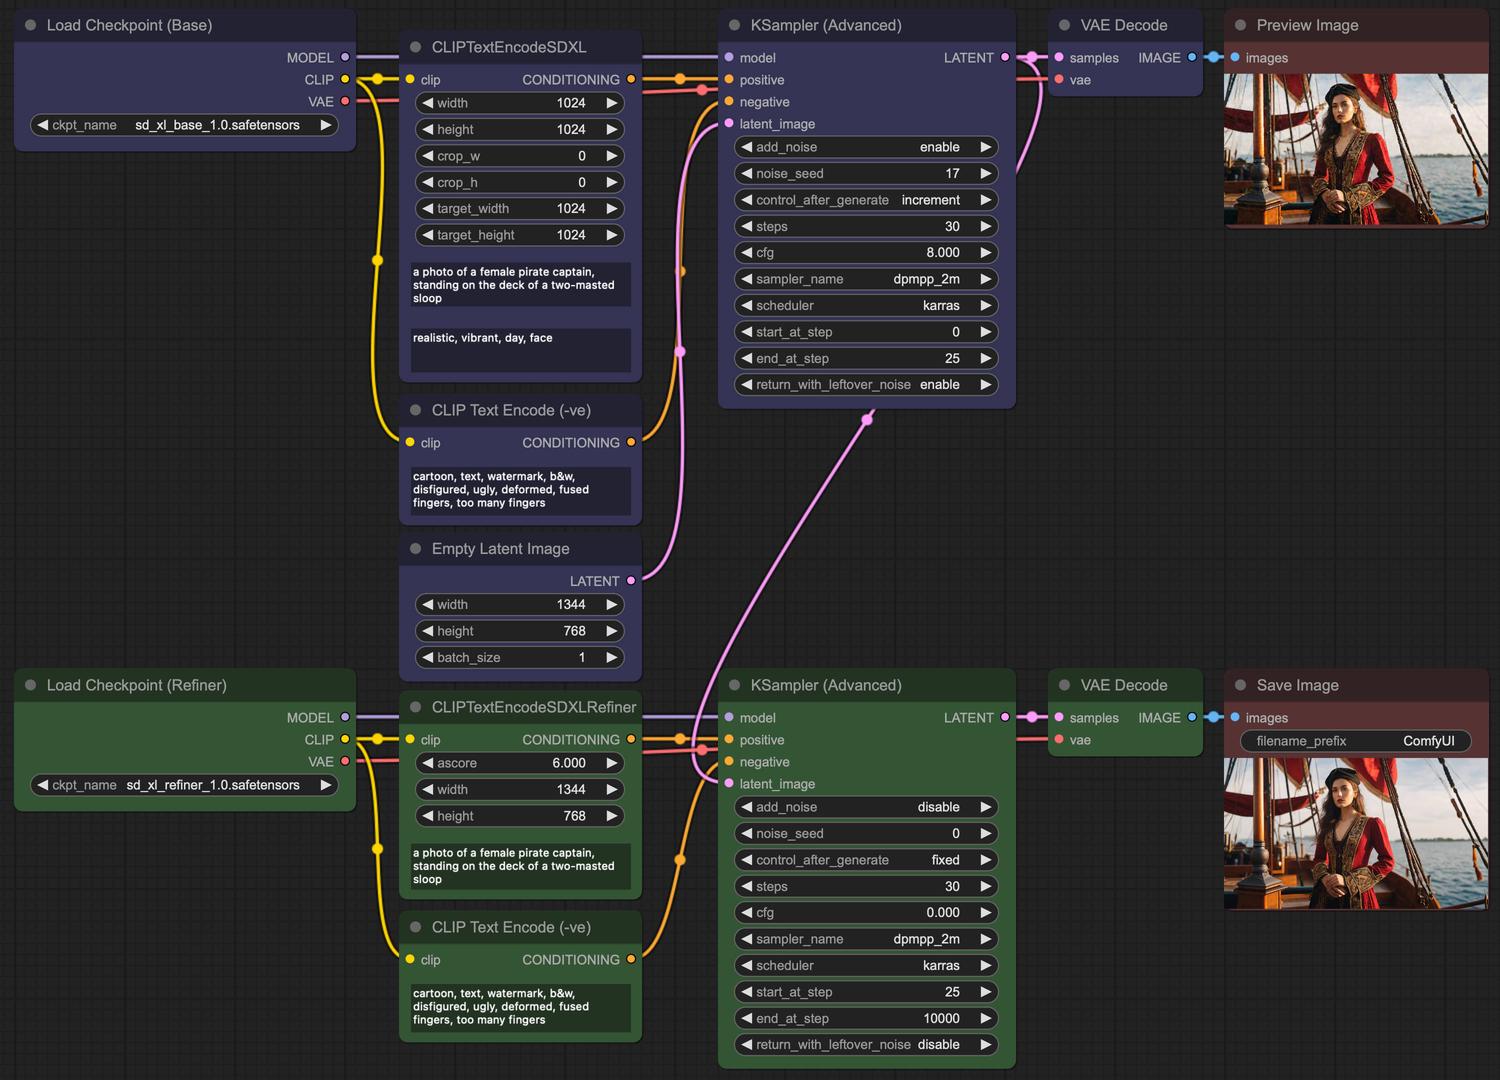The height and width of the screenshot is (1080, 1500).
Task: Toggle return_with_leftover_noise enable on purple KSampler
Action: pos(866,384)
